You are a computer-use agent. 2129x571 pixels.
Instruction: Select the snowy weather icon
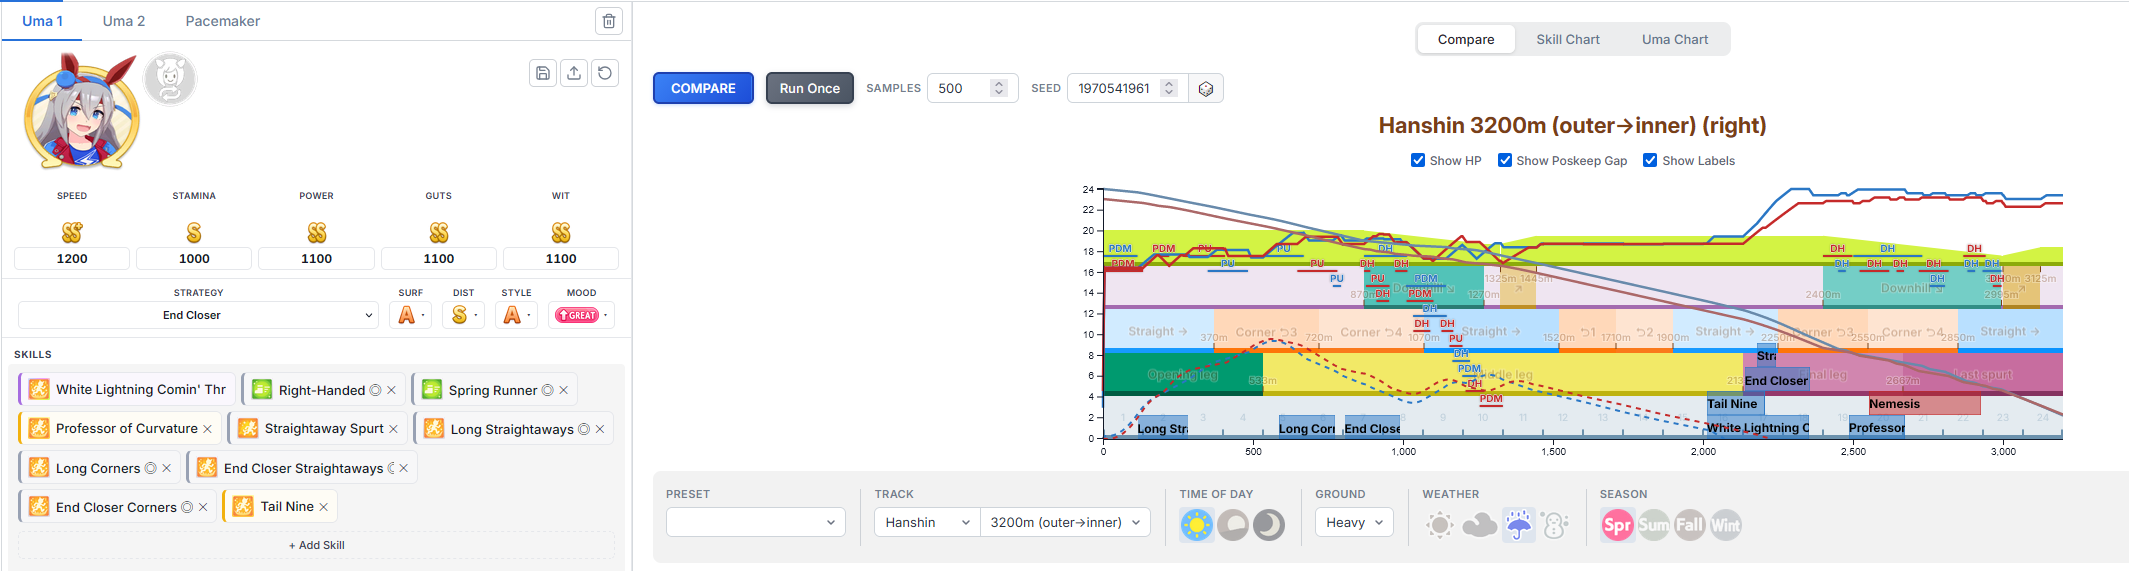click(1555, 524)
